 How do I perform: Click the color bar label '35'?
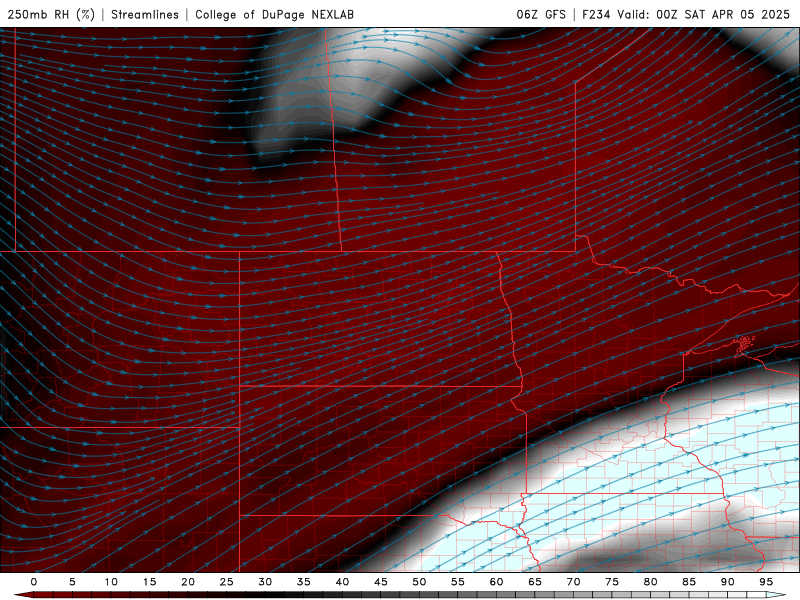[x=304, y=582]
